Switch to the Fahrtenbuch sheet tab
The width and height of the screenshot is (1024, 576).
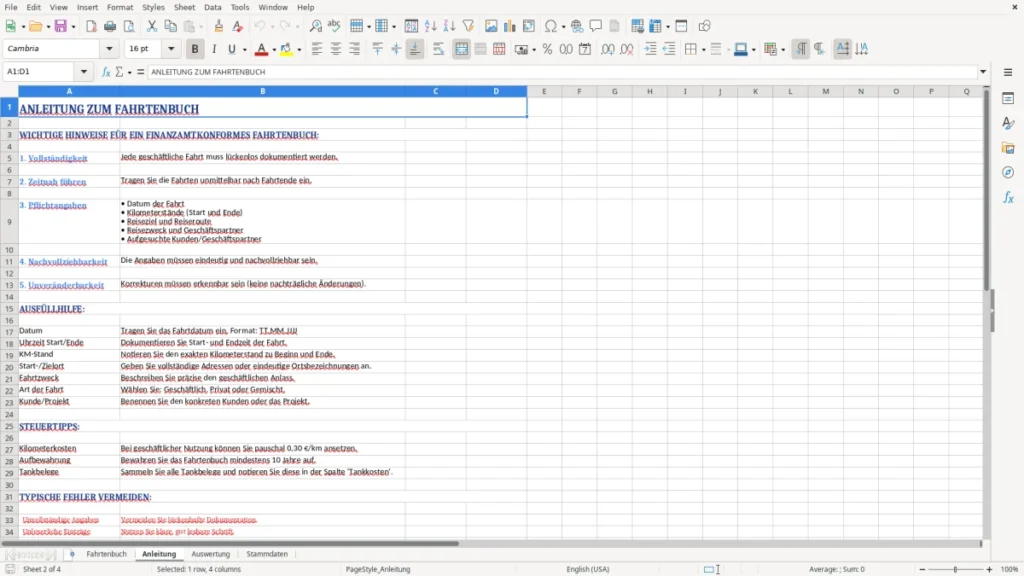106,554
